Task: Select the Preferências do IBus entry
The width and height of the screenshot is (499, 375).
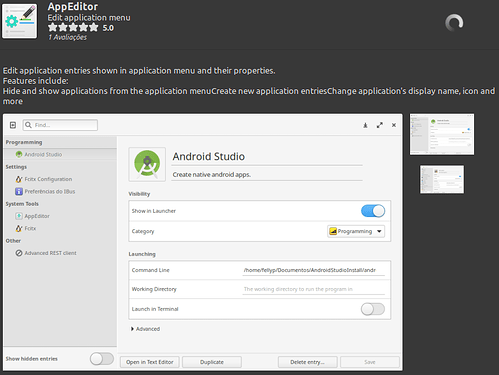Action: pos(45,191)
